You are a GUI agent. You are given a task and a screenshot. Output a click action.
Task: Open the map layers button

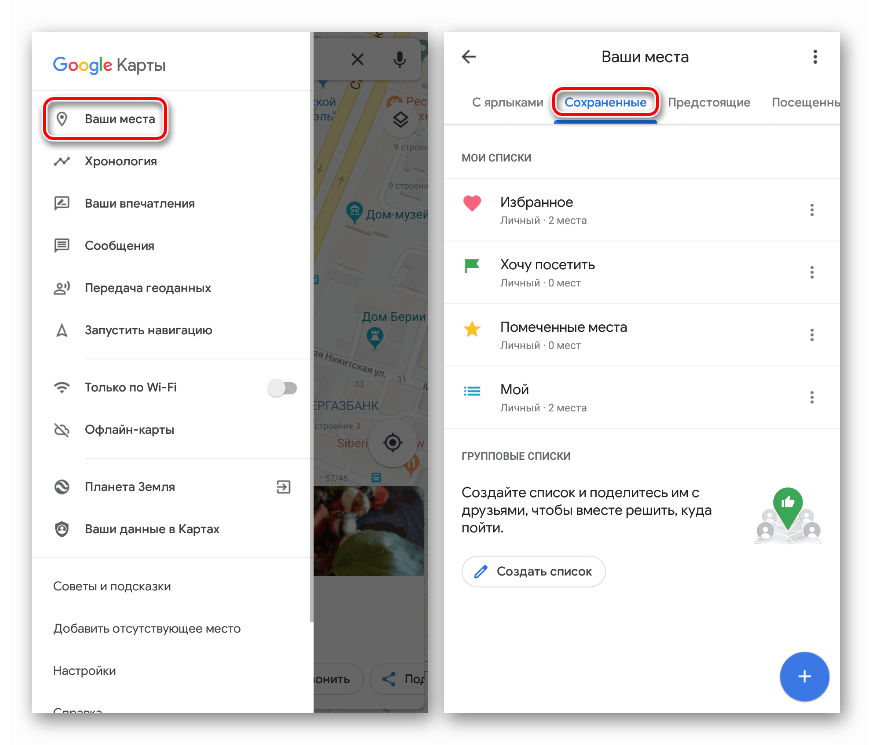click(400, 119)
